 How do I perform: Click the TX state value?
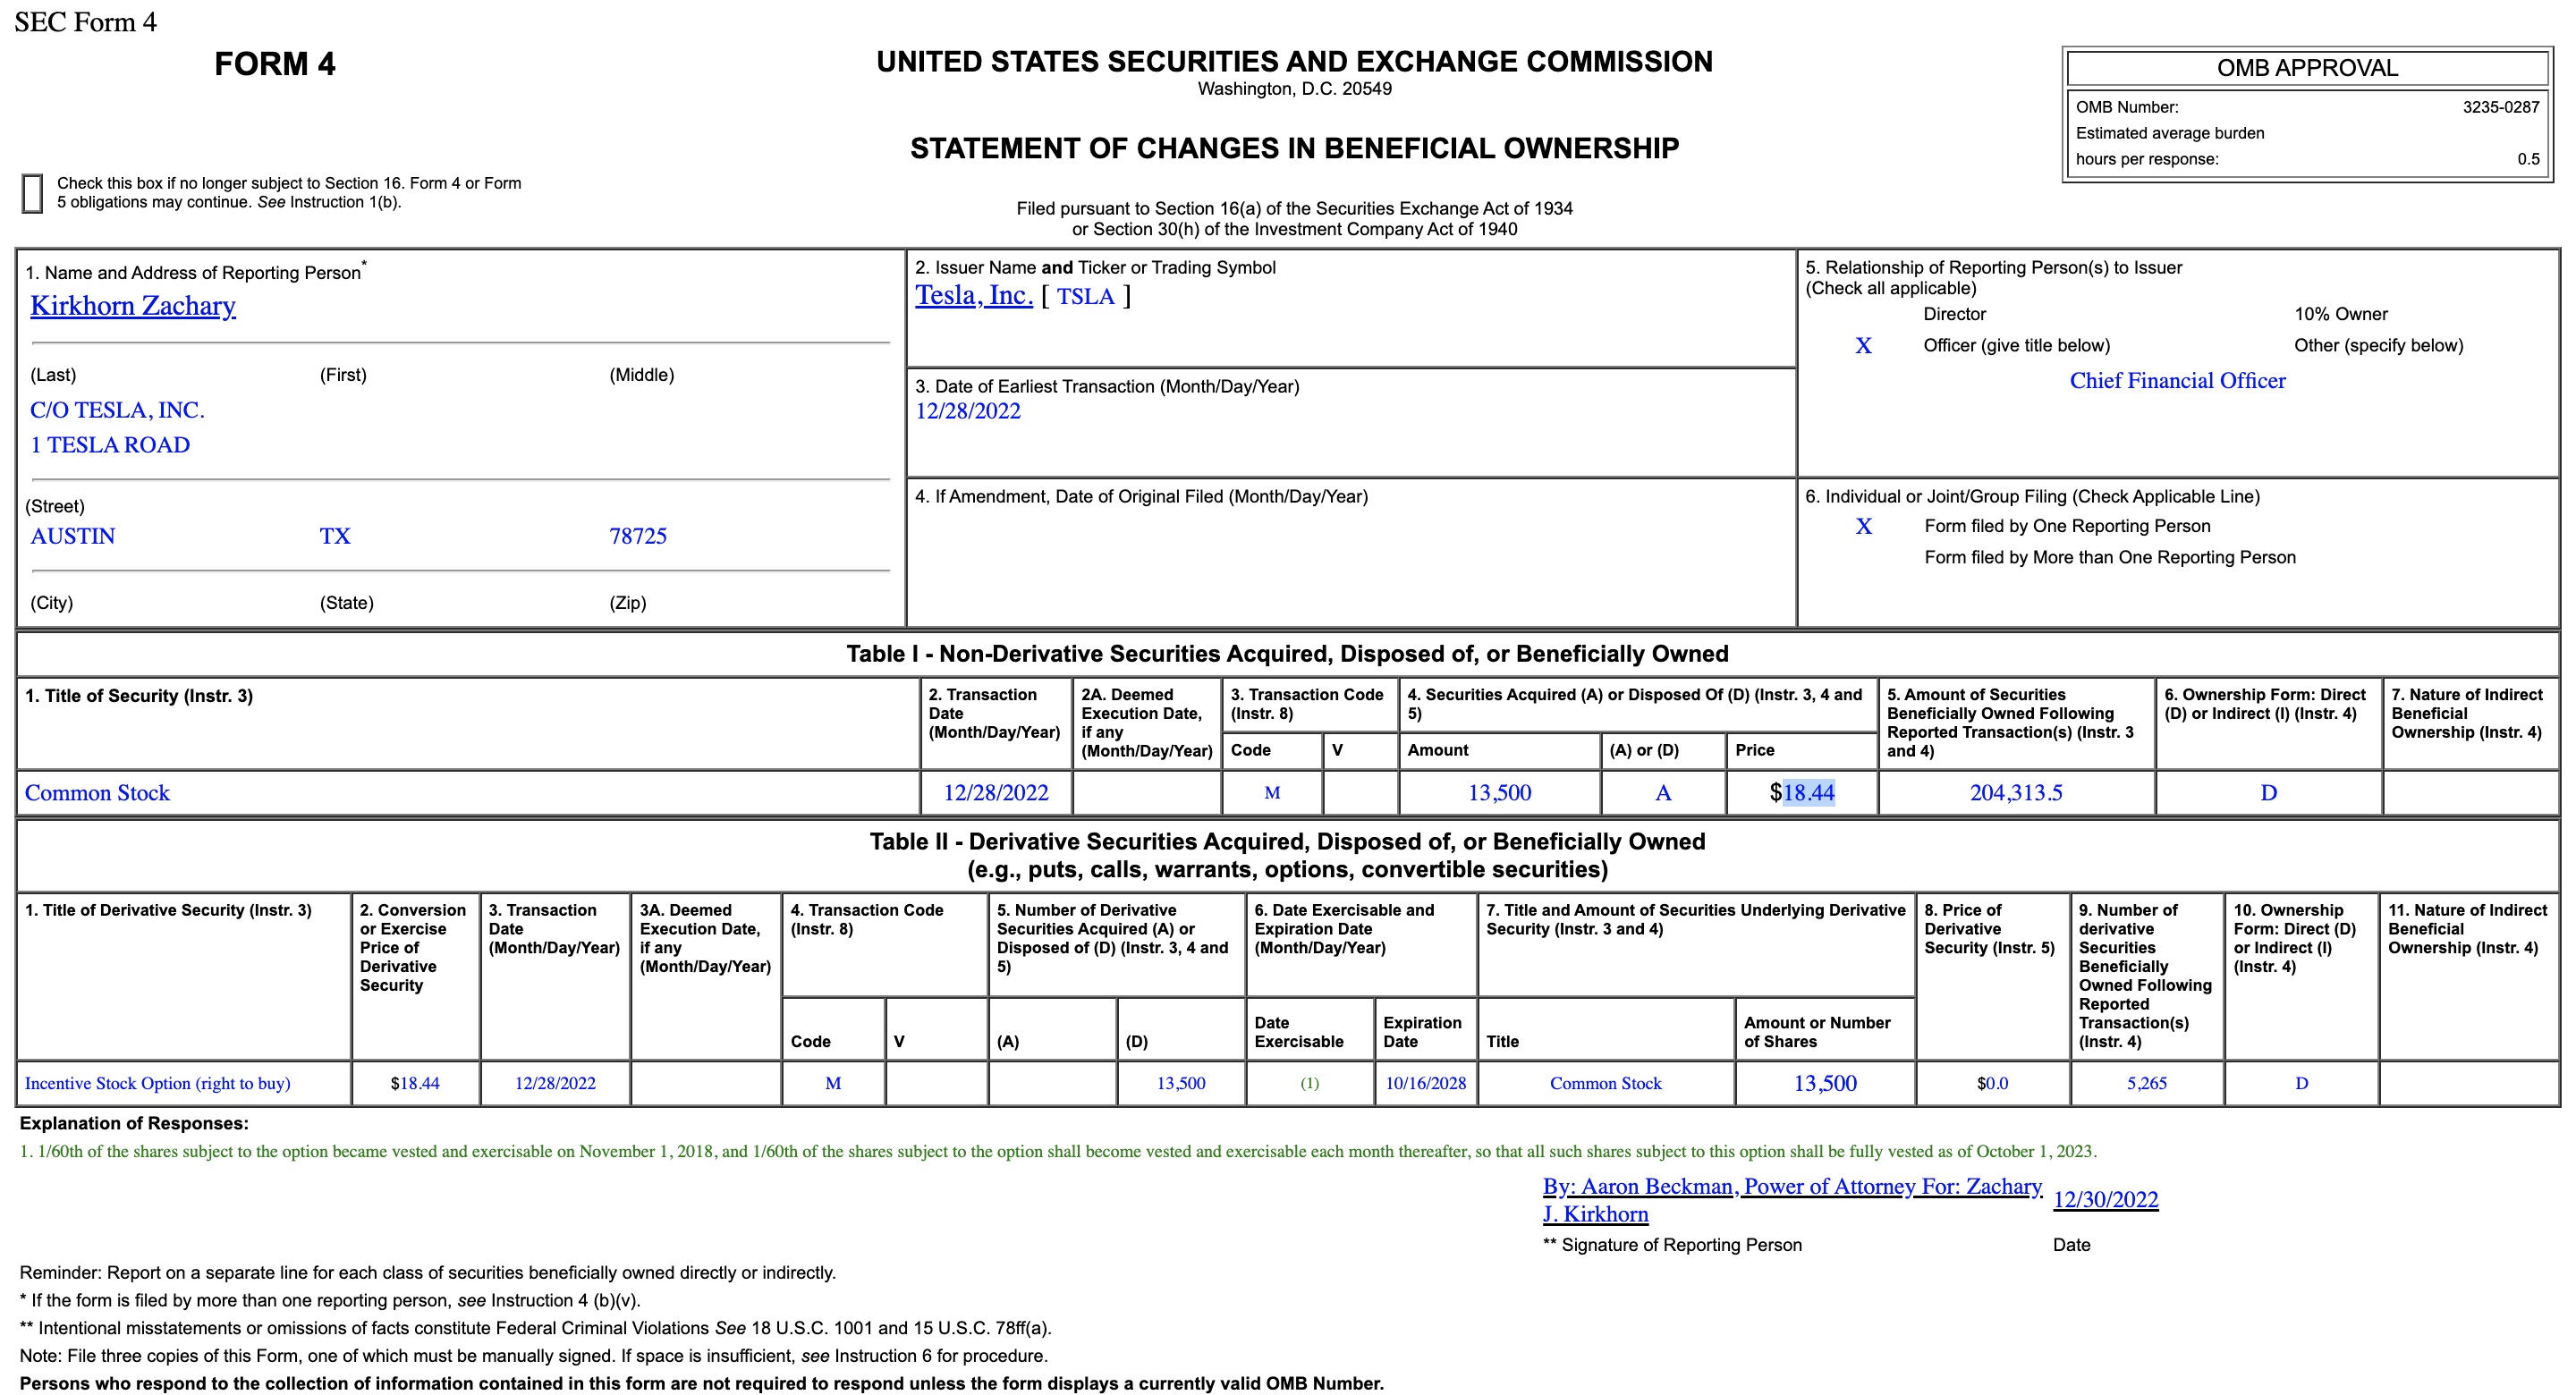335,537
